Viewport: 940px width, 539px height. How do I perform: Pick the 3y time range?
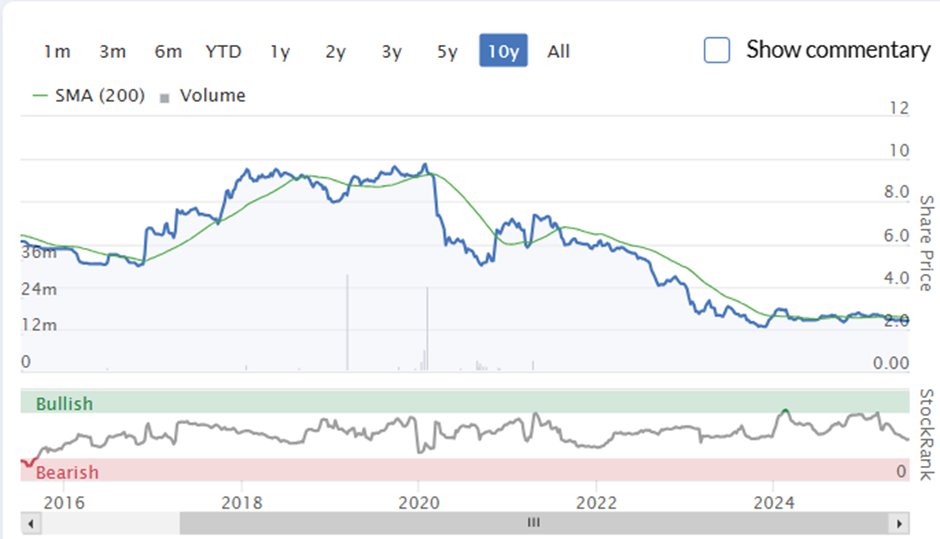(391, 52)
